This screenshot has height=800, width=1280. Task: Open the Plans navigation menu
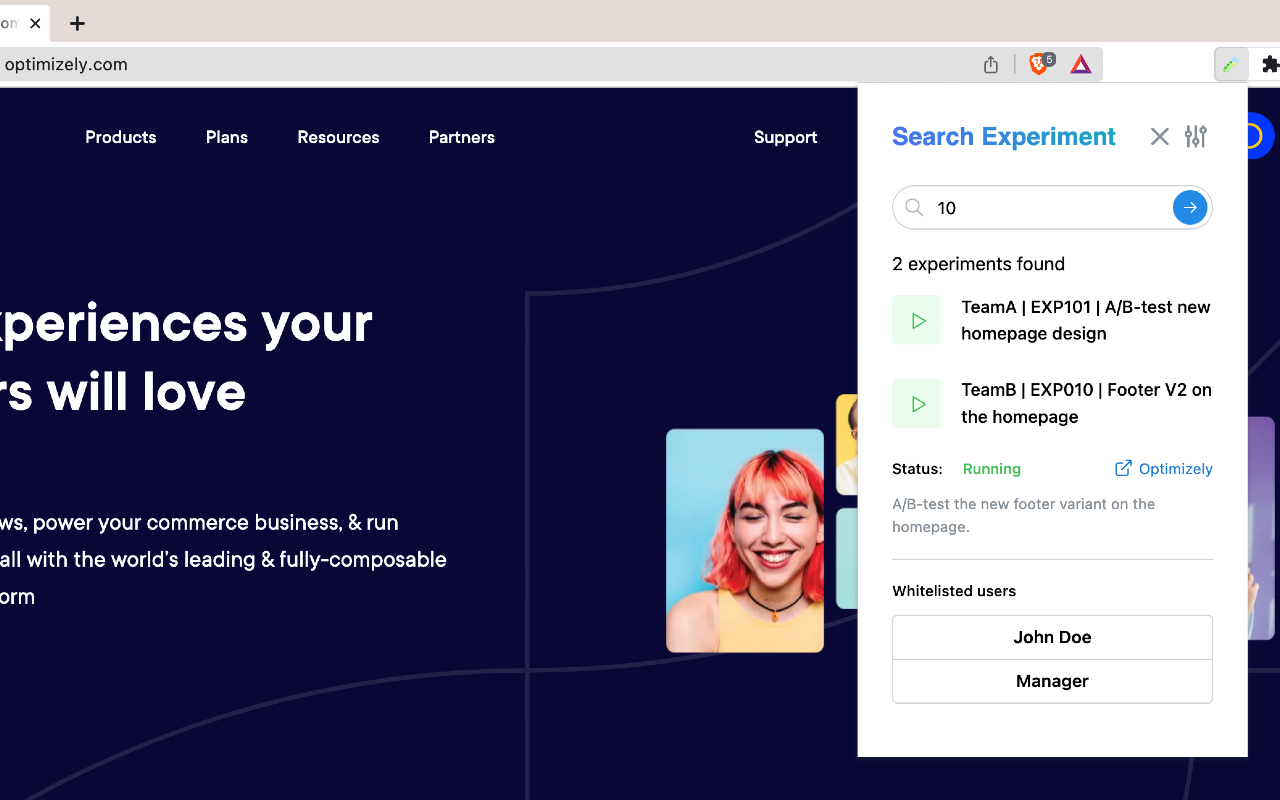click(x=227, y=137)
